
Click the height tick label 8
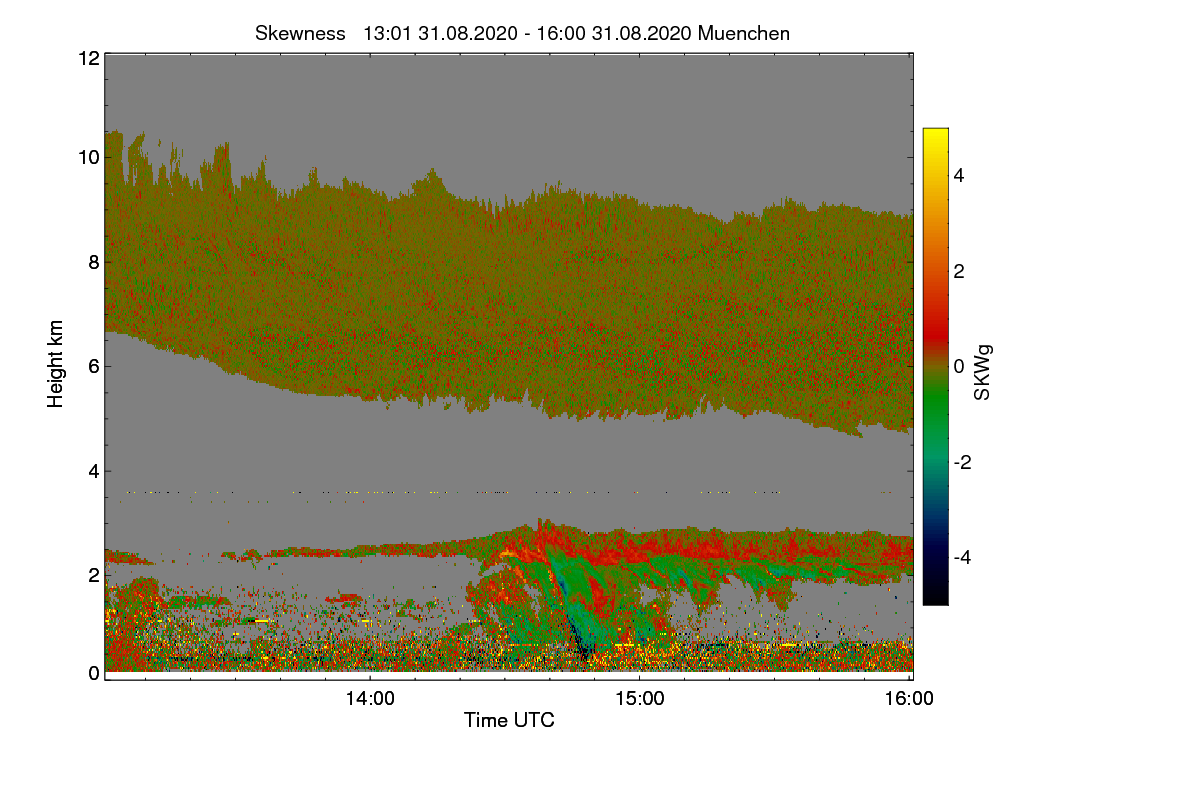(x=94, y=262)
